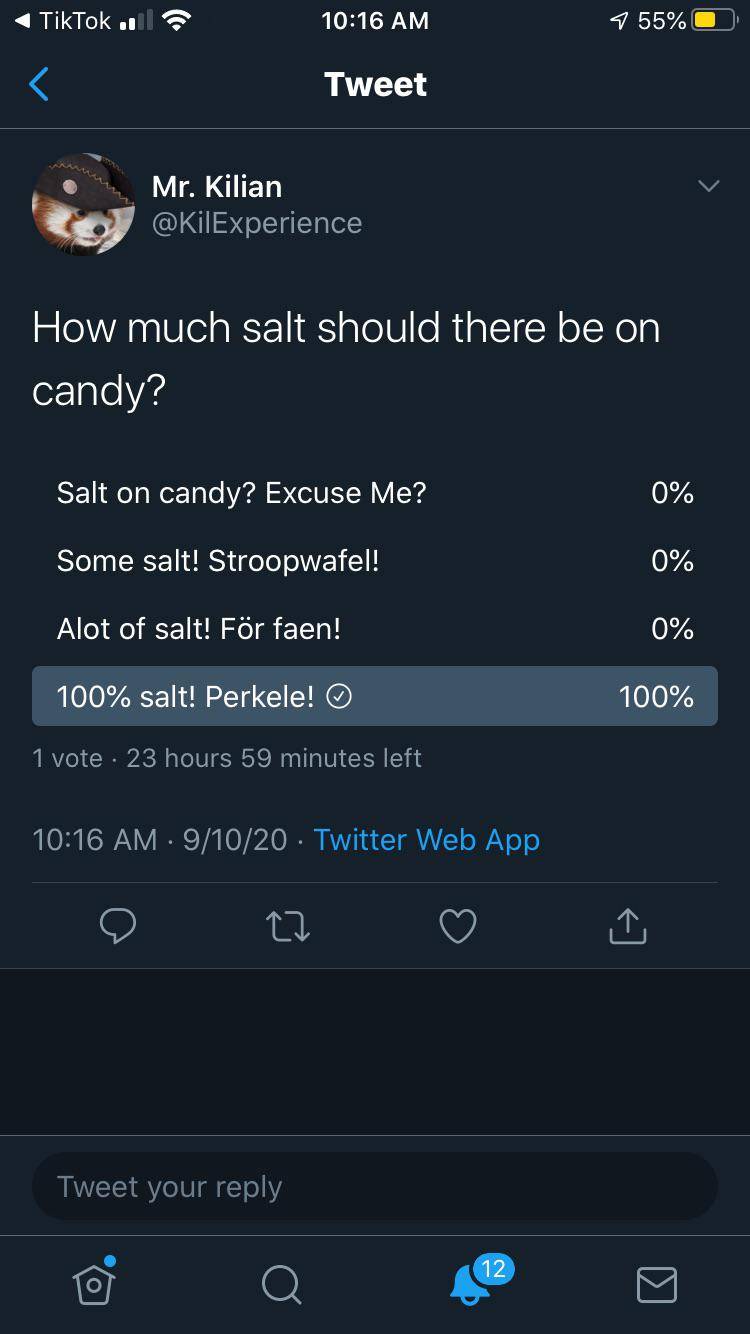Tap the retweet icon

point(288,926)
